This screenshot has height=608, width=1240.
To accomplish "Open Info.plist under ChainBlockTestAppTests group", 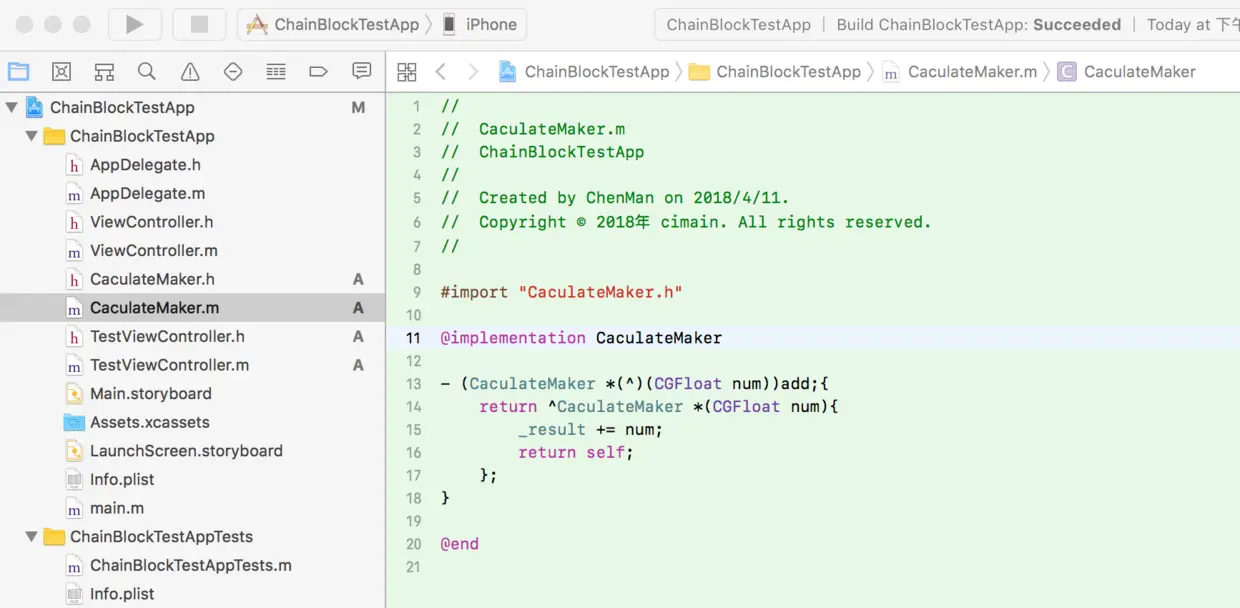I will click(122, 594).
